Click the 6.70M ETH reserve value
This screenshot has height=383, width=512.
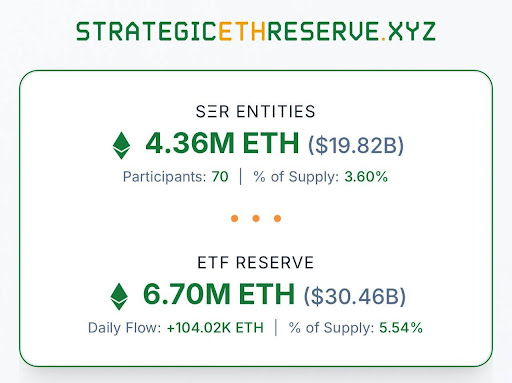pos(219,294)
